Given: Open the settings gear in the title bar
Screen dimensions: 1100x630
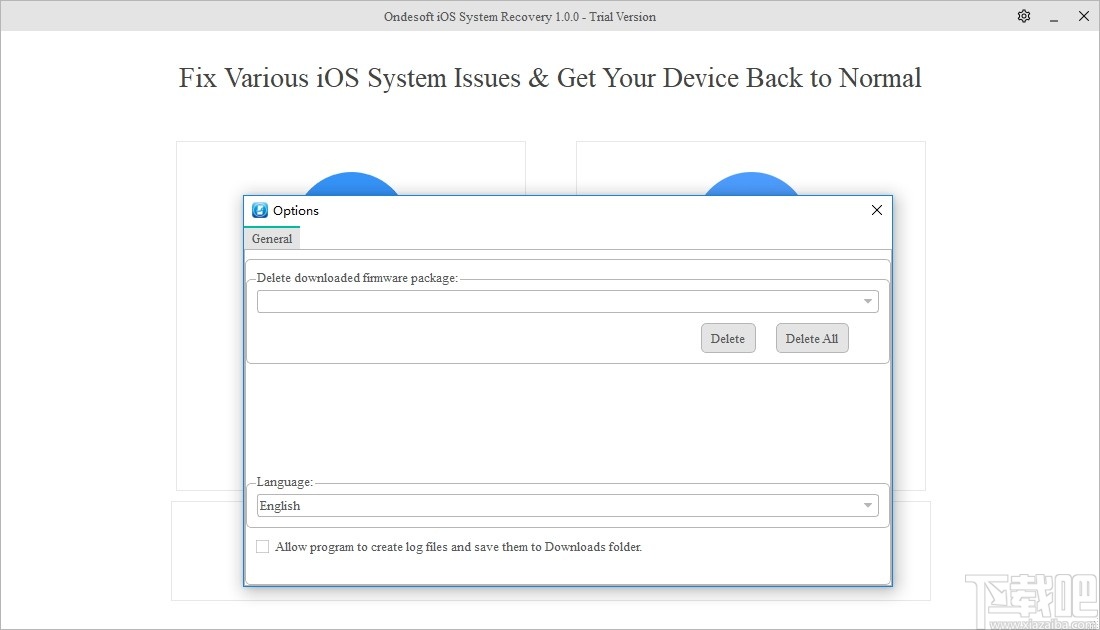Looking at the screenshot, I should click(x=1023, y=16).
